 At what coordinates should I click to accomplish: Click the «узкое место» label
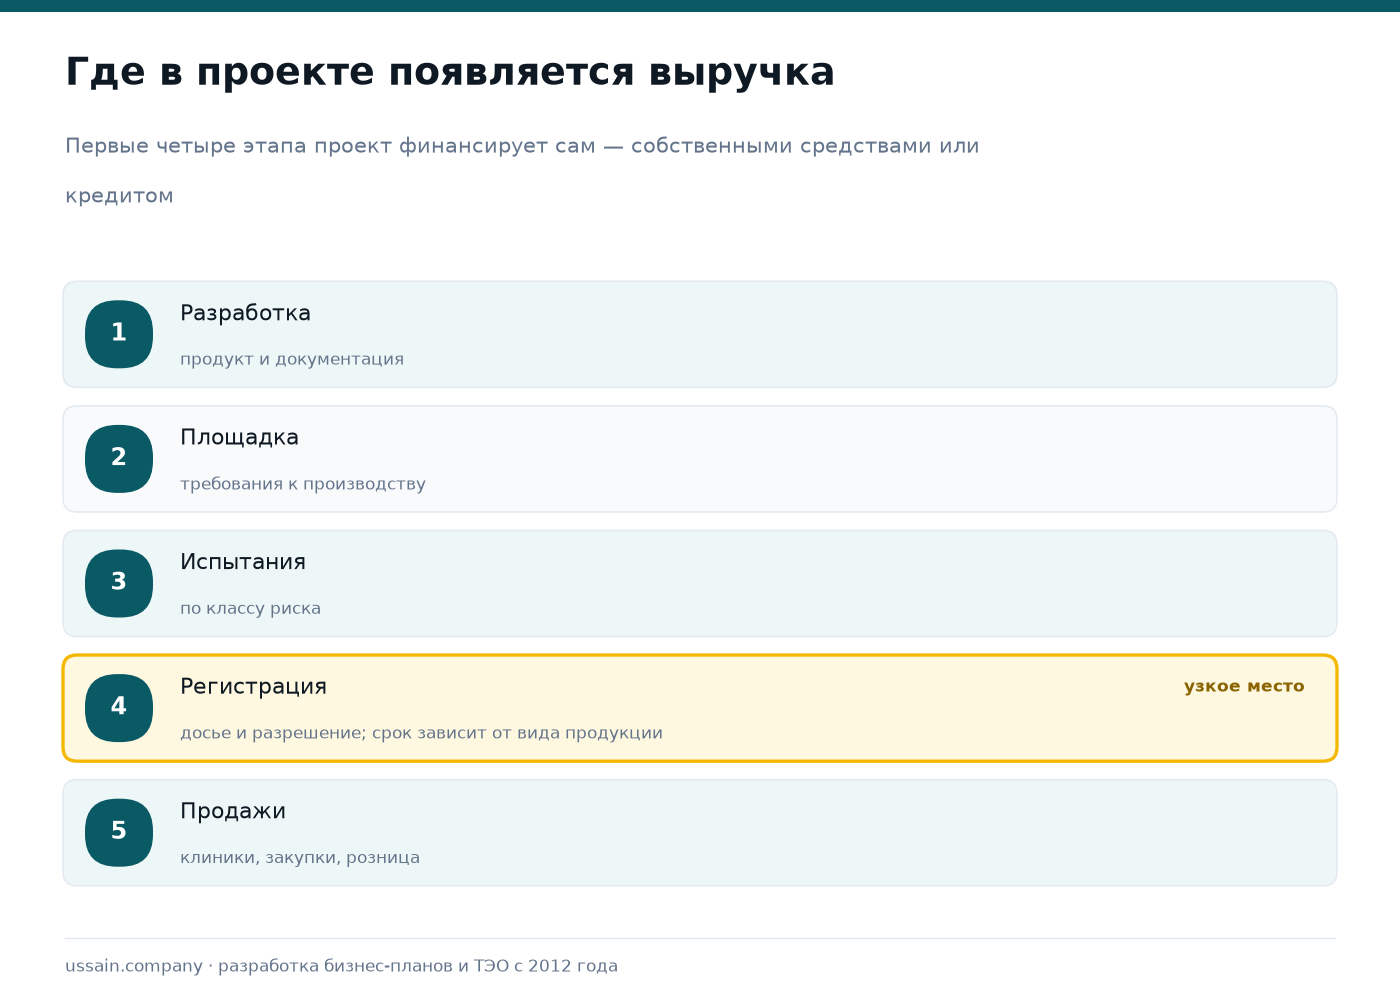[1244, 686]
